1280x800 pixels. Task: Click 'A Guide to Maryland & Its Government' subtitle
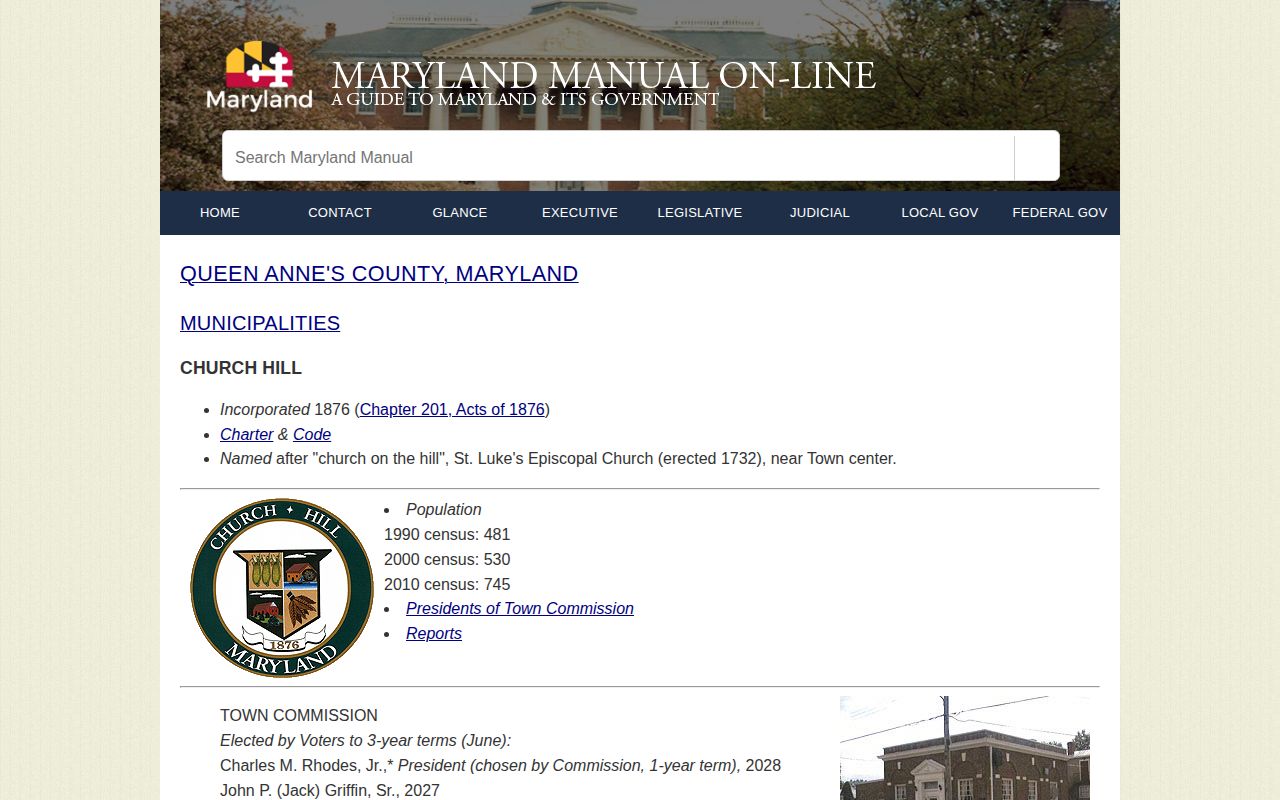pyautogui.click(x=525, y=100)
